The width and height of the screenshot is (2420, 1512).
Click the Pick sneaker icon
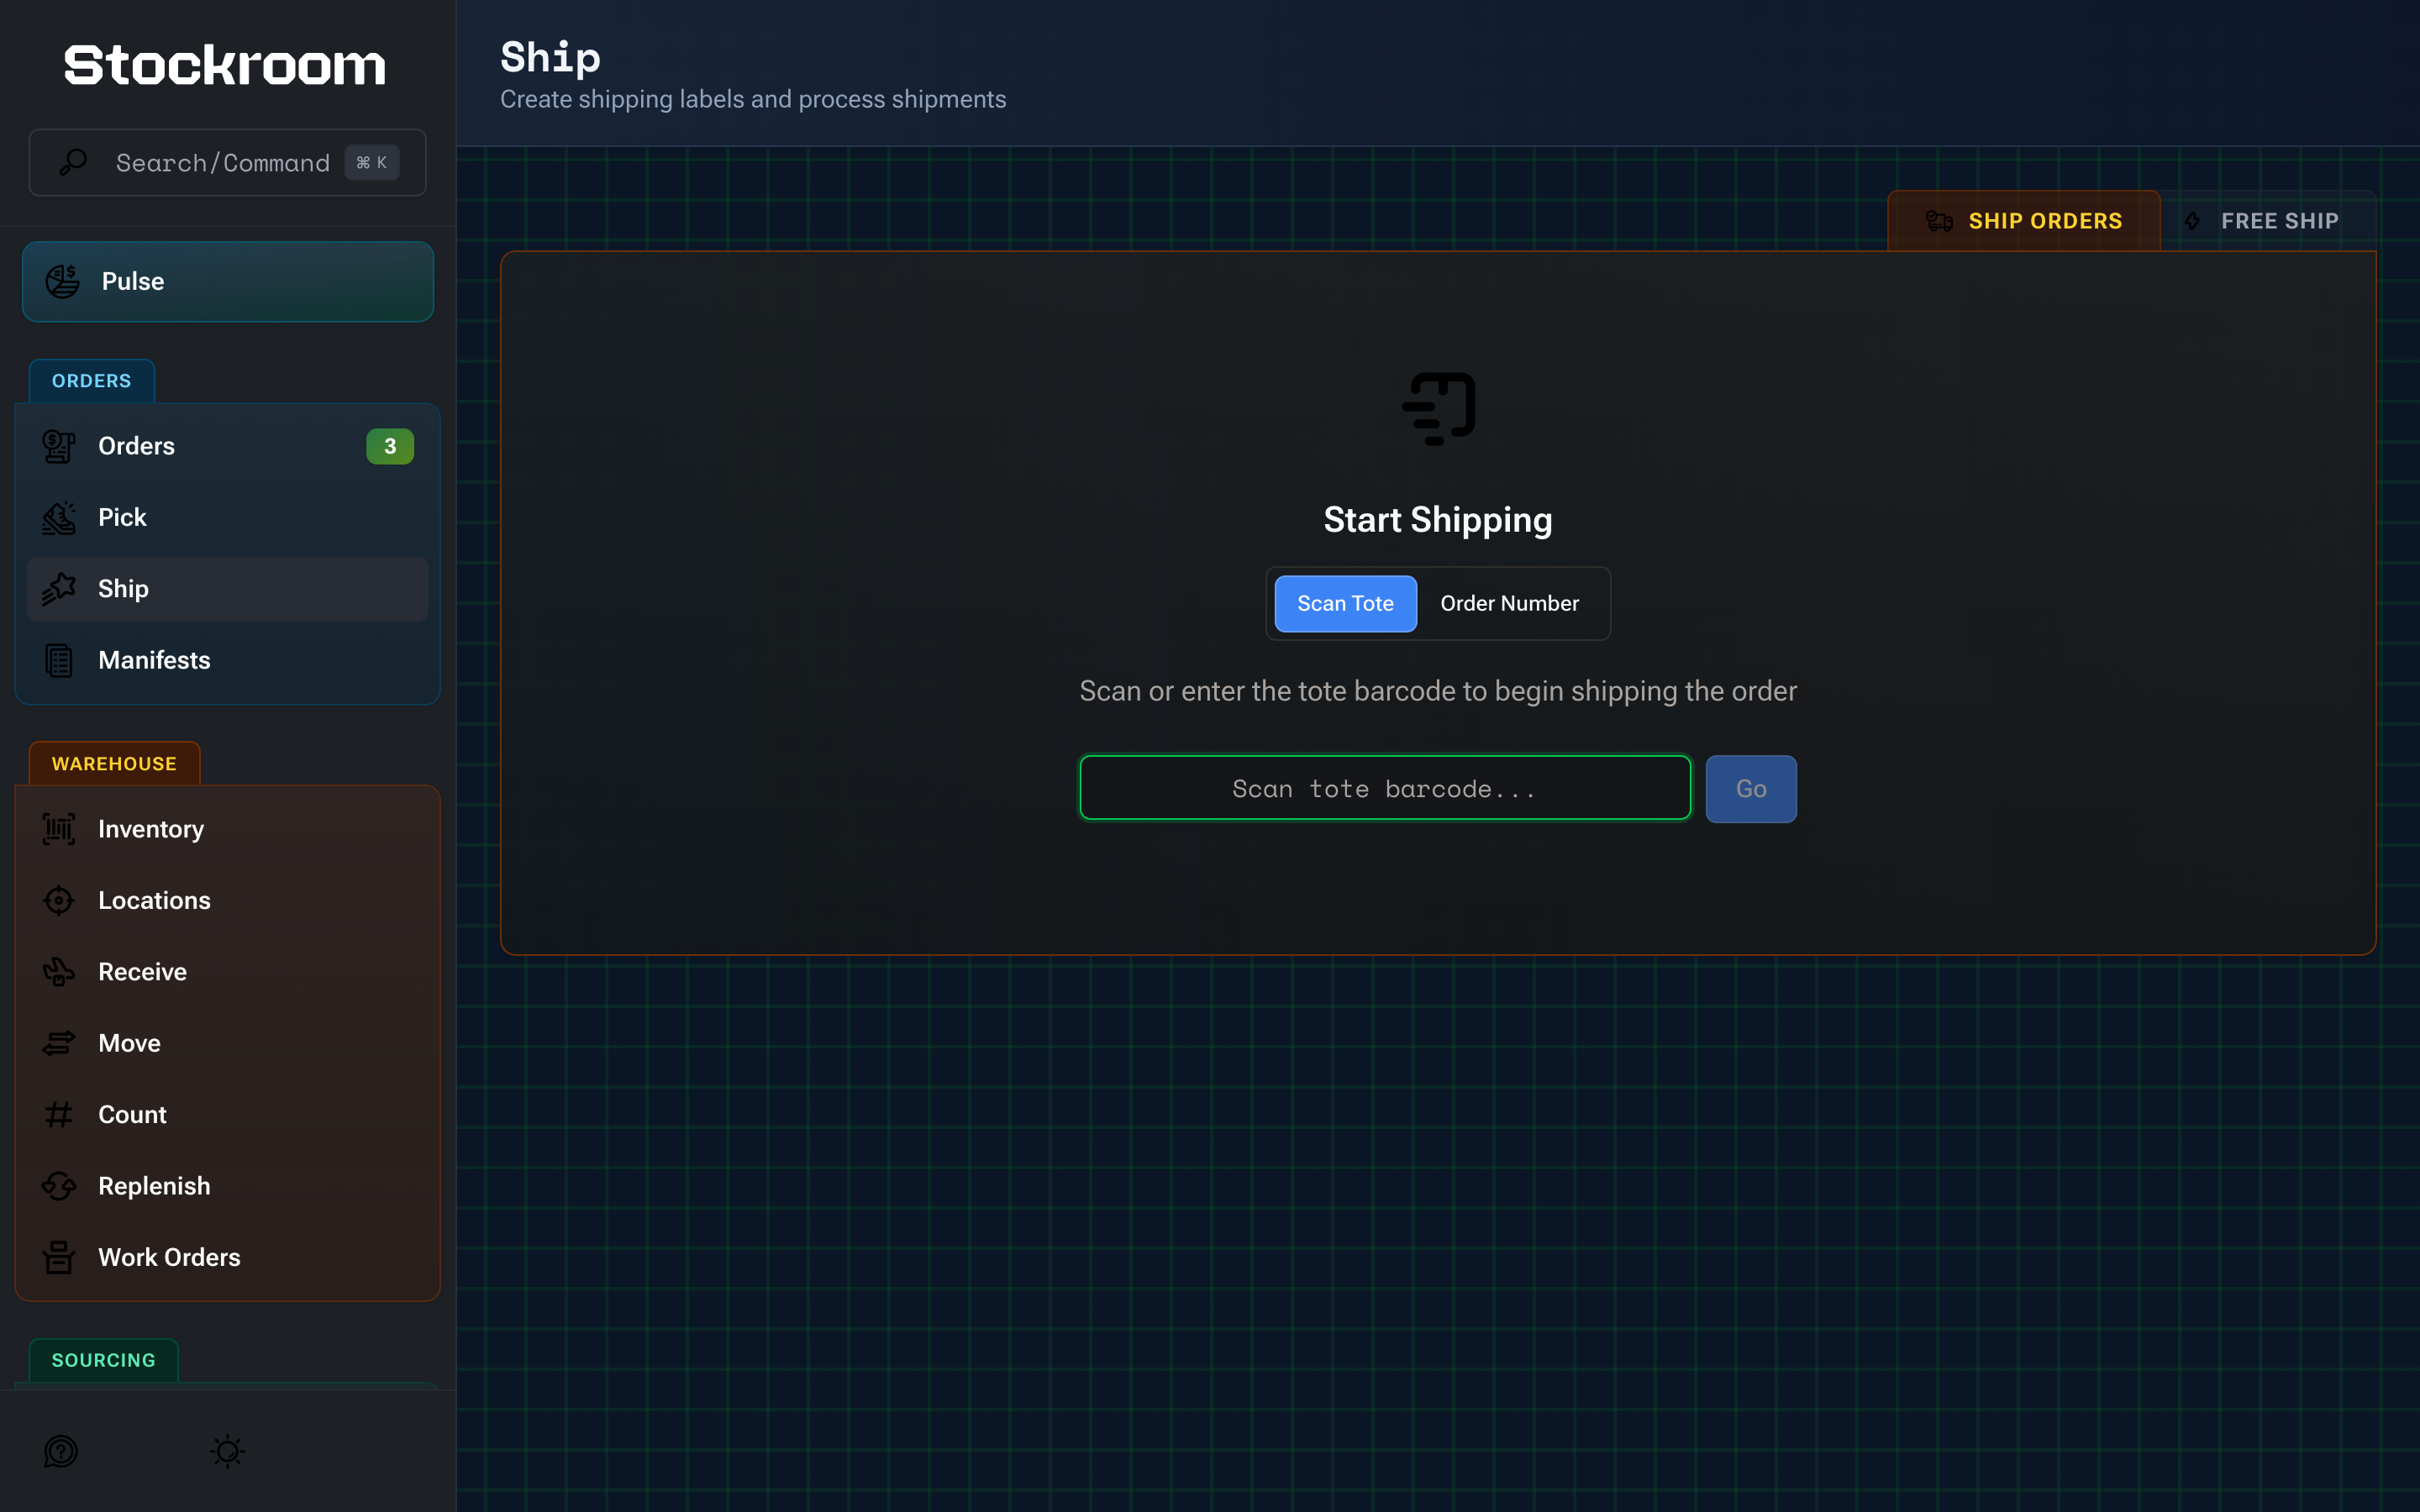[x=59, y=517]
